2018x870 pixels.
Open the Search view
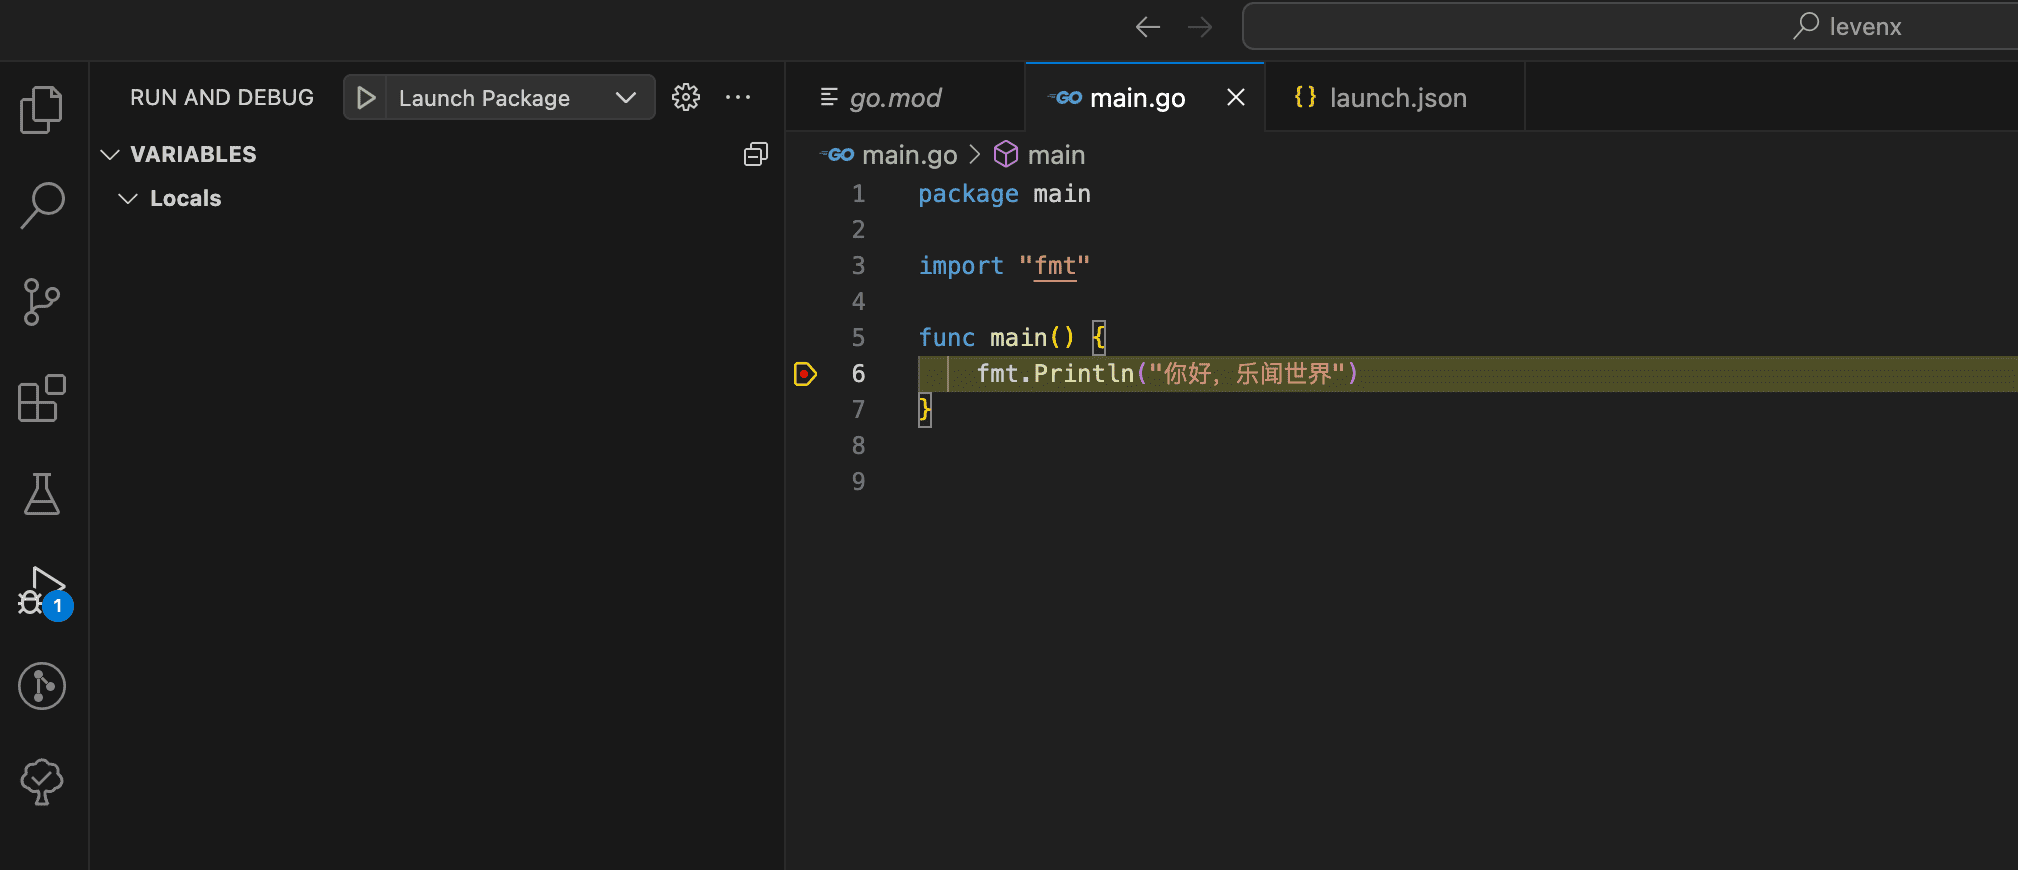pyautogui.click(x=41, y=205)
